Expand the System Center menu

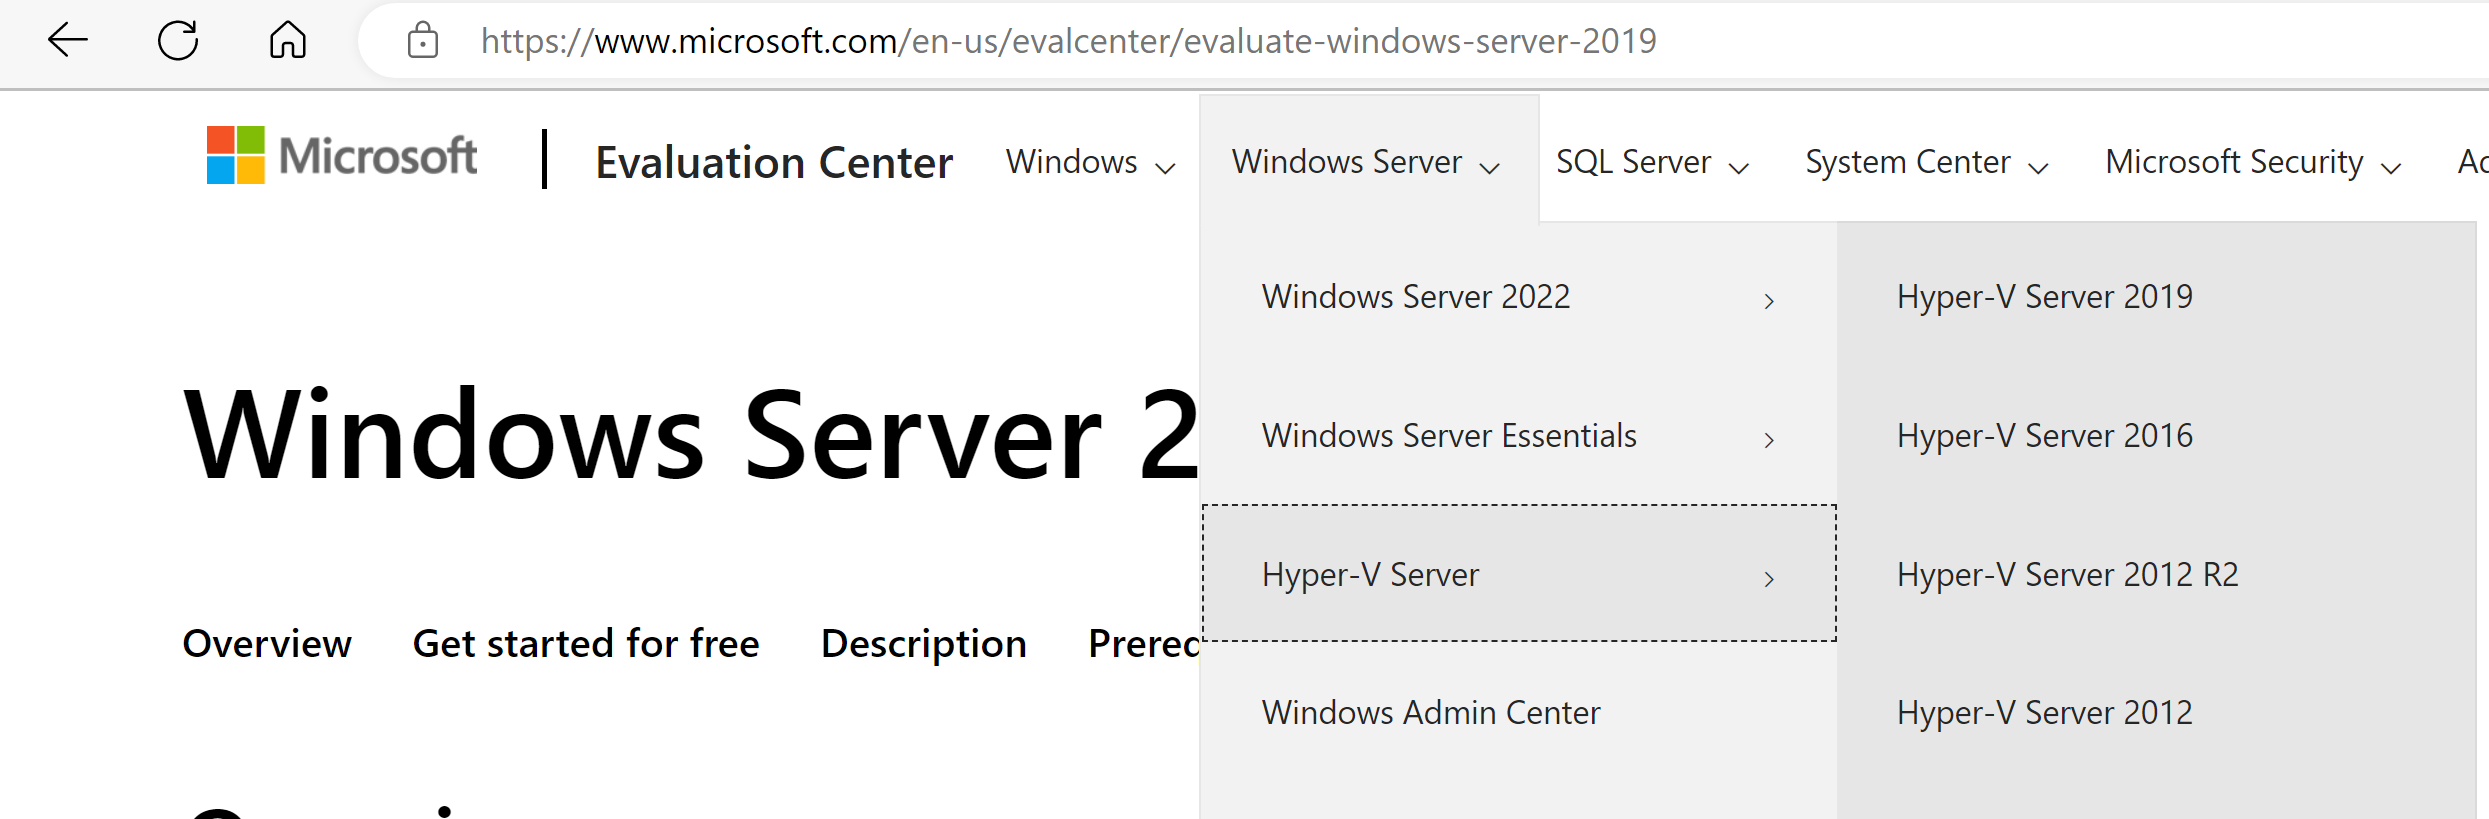1927,162
